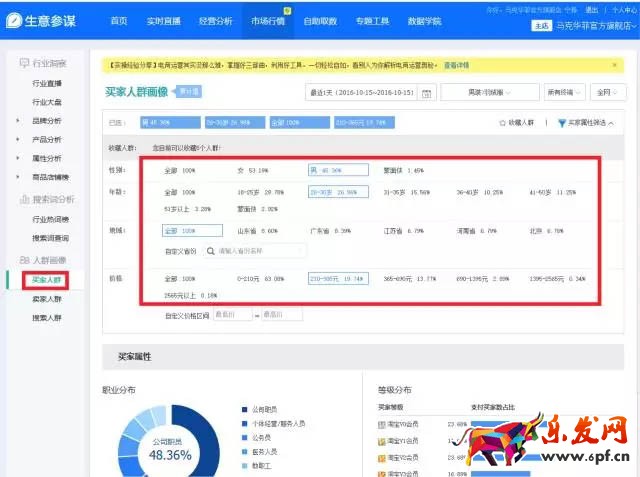
Task: Click the 买家属性筛选 funnel icon
Action: 562,123
